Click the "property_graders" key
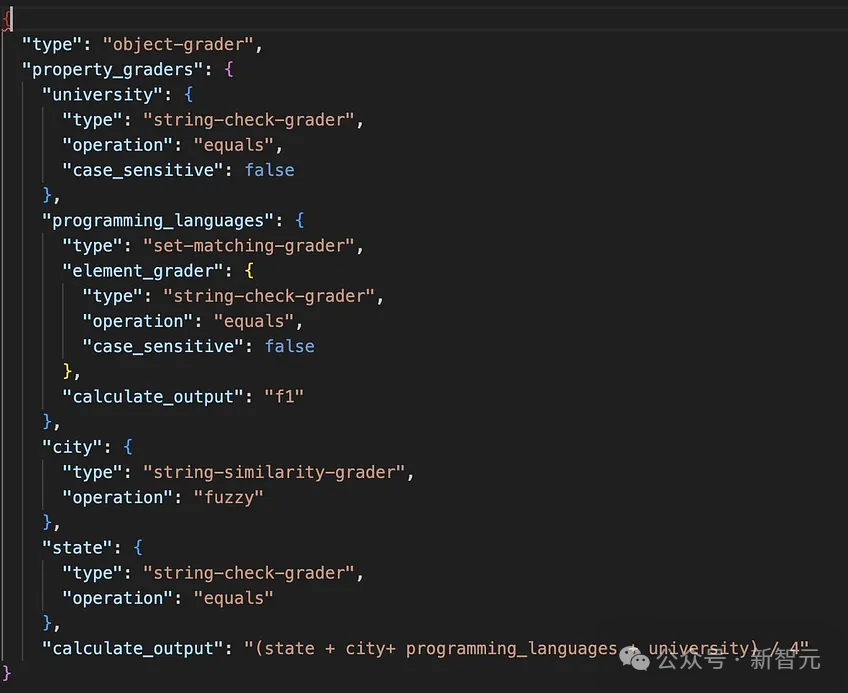The image size is (848, 693). pos(112,69)
